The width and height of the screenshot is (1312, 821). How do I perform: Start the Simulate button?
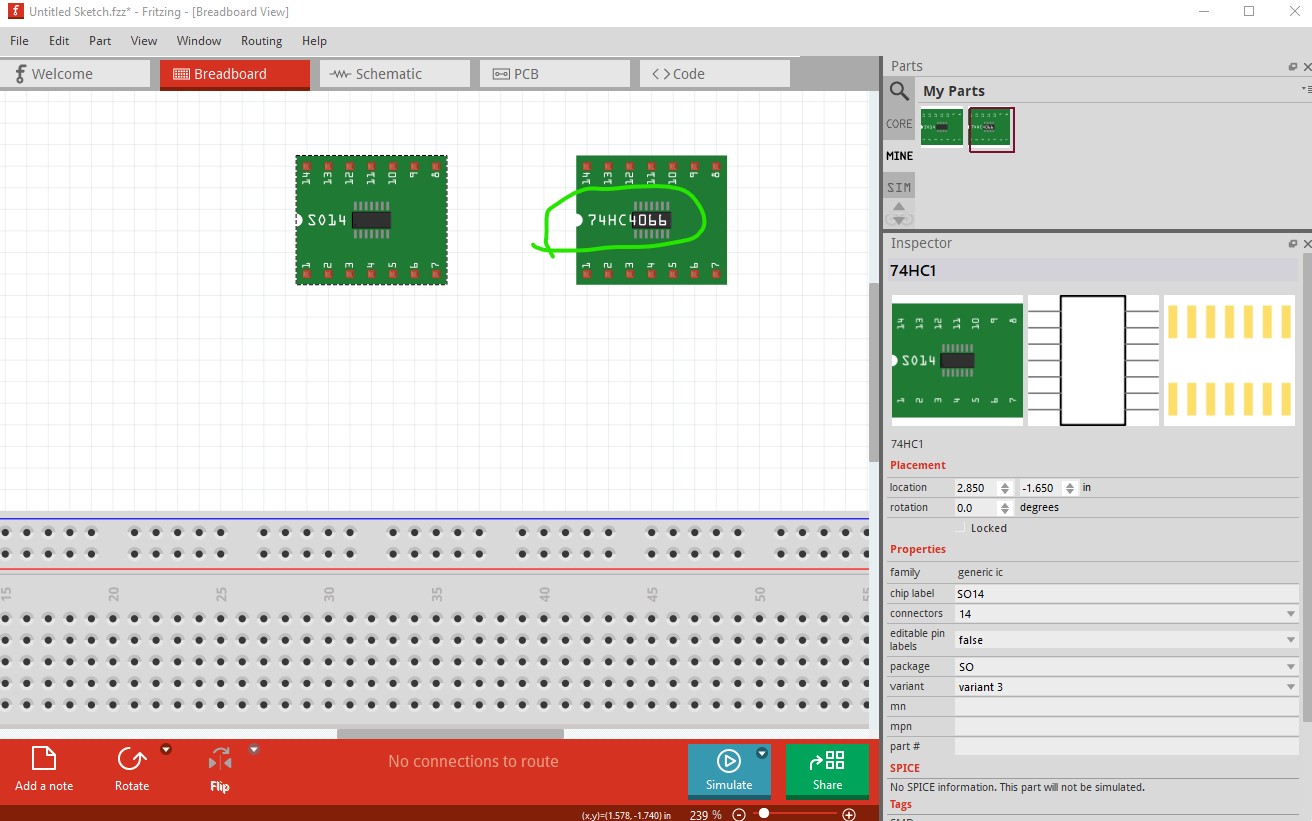click(x=729, y=770)
